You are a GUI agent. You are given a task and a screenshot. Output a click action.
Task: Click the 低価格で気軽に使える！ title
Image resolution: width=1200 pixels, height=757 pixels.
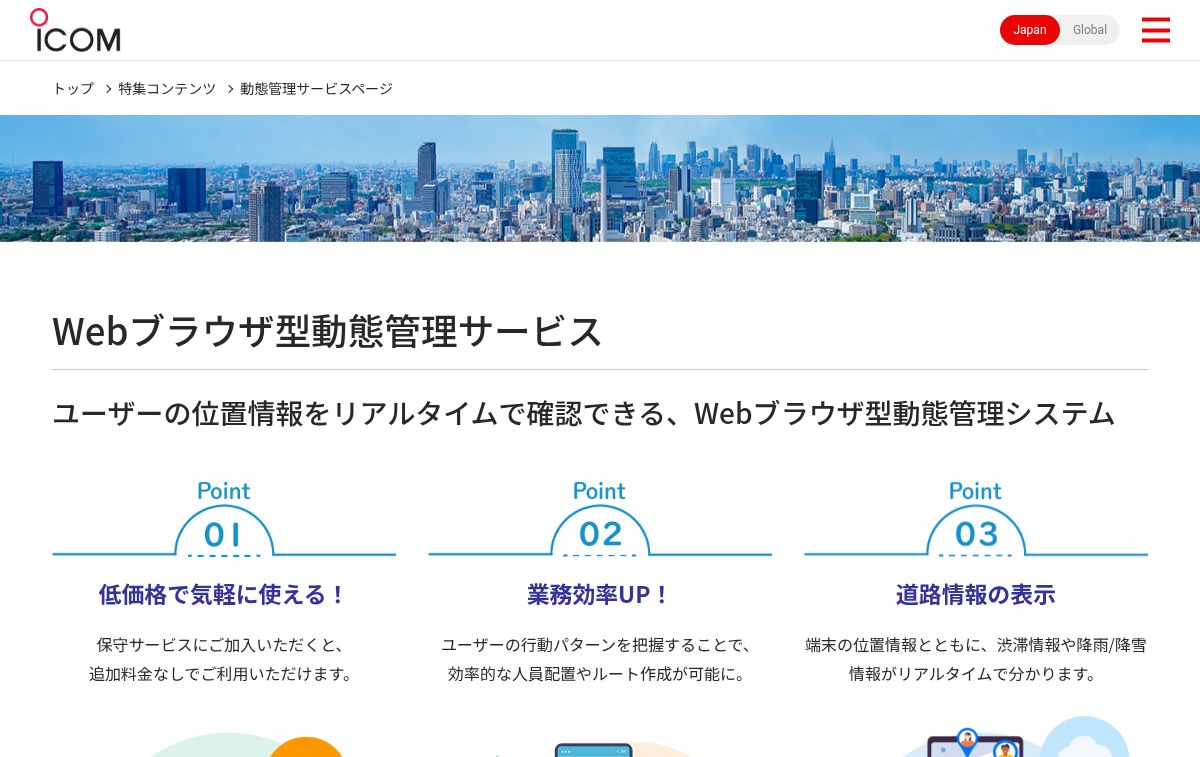pos(224,594)
